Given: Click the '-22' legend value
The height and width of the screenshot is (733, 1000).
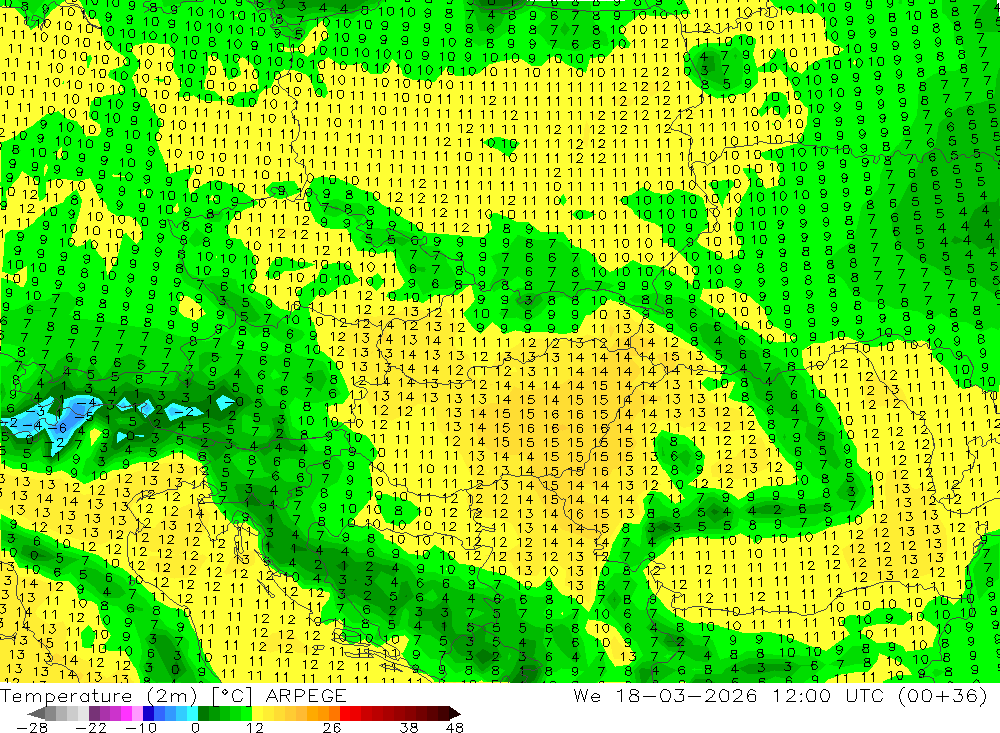Looking at the screenshot, I should coord(91,727).
